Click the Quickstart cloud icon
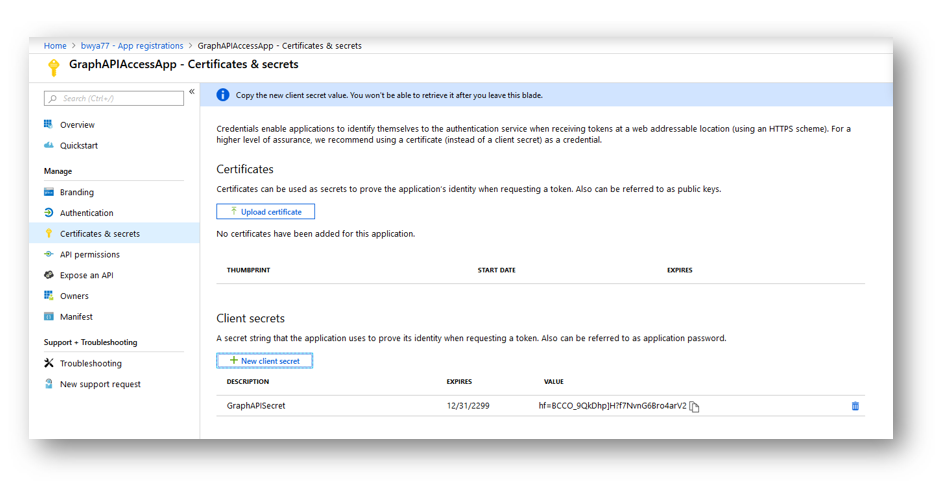 (49, 145)
